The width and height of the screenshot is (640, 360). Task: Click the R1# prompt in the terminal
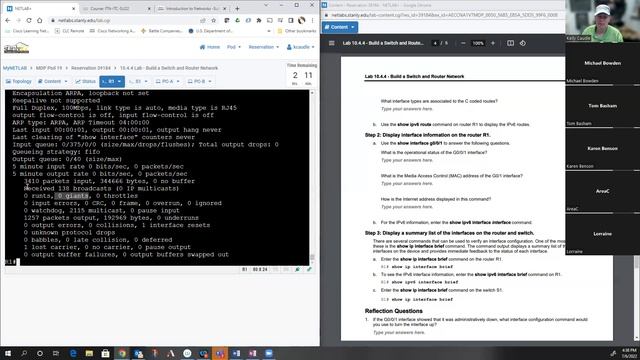(11, 262)
